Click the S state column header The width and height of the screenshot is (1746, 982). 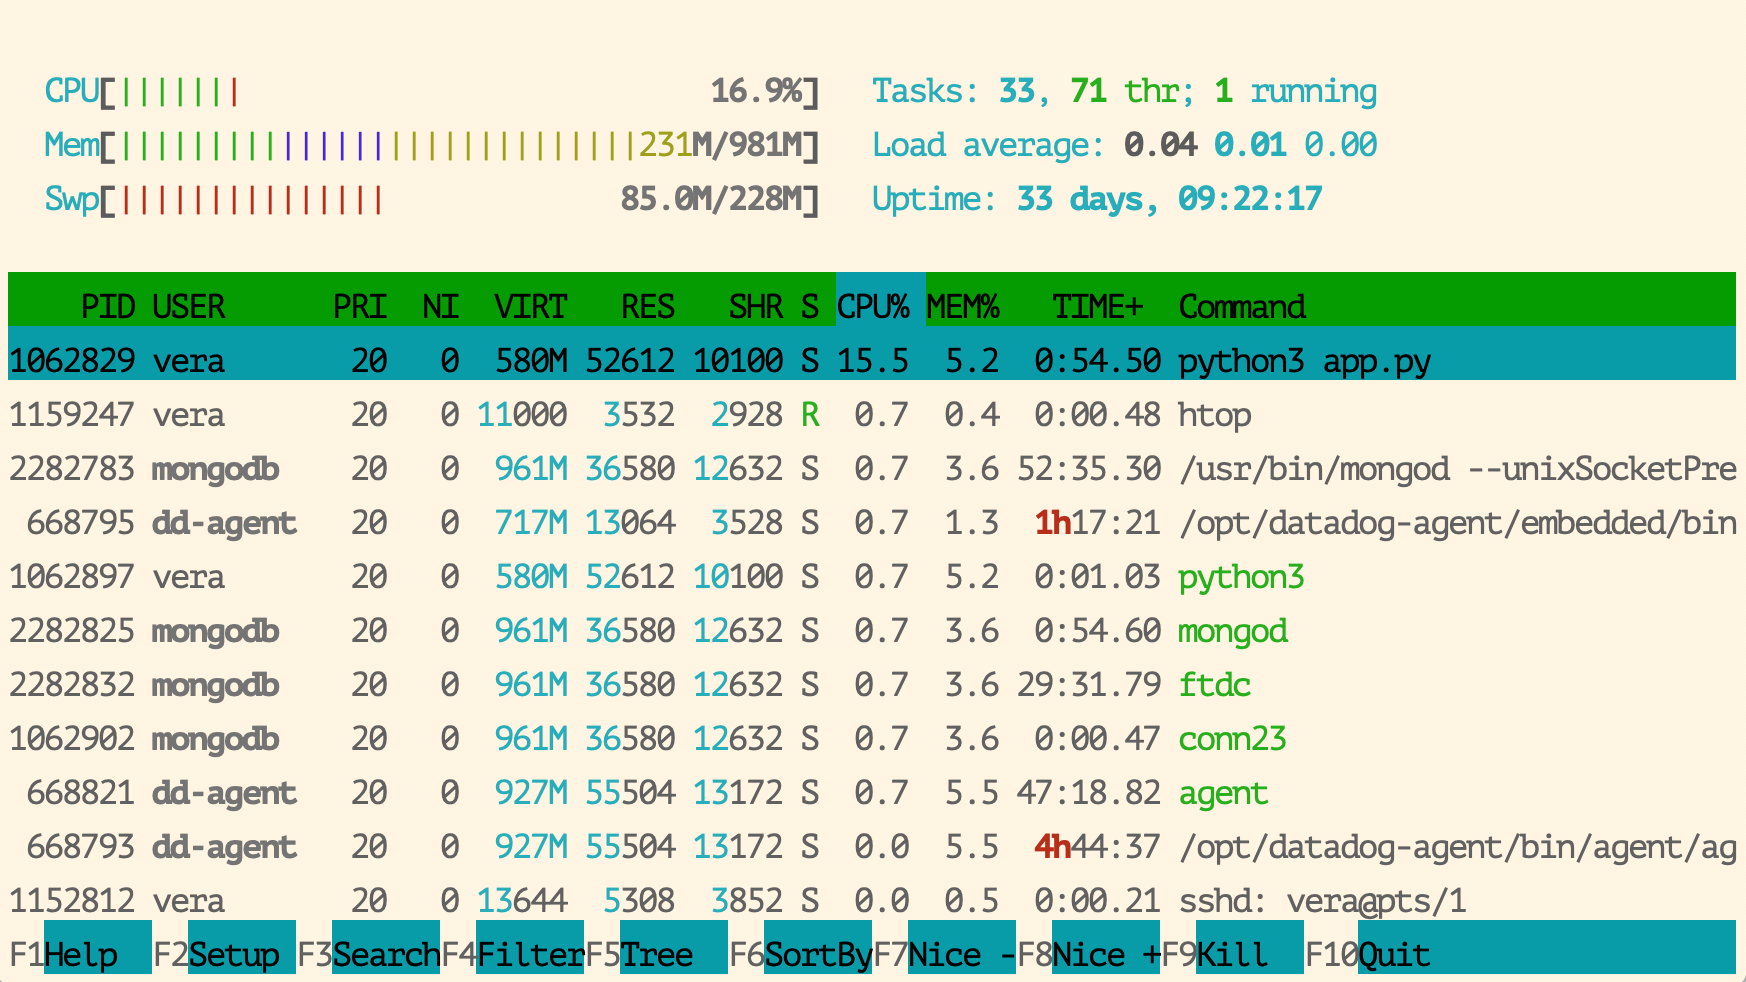pos(810,307)
